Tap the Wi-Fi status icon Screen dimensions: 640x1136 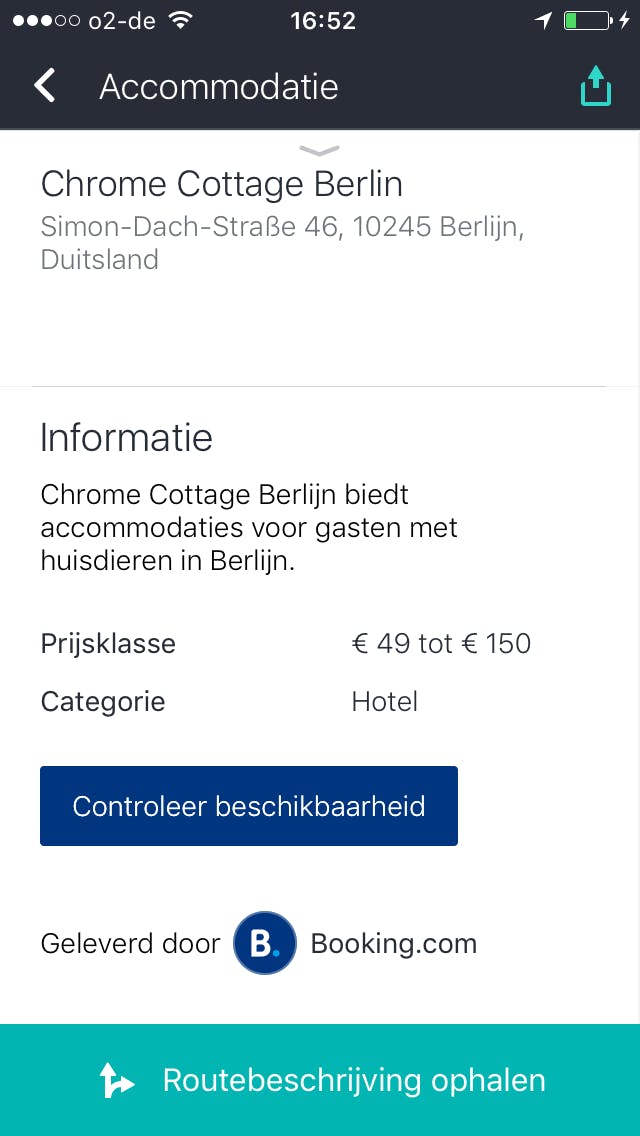click(181, 20)
